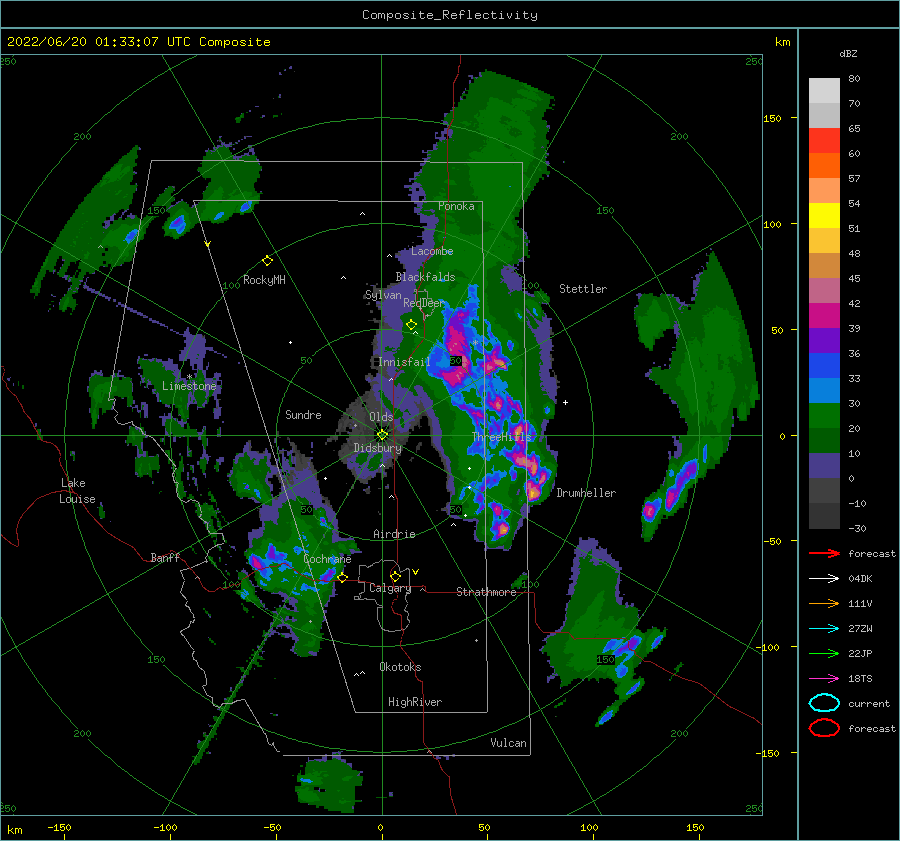Image resolution: width=900 pixels, height=841 pixels.
Task: Click the yellow km label at bottom left
Action: pos(14,830)
